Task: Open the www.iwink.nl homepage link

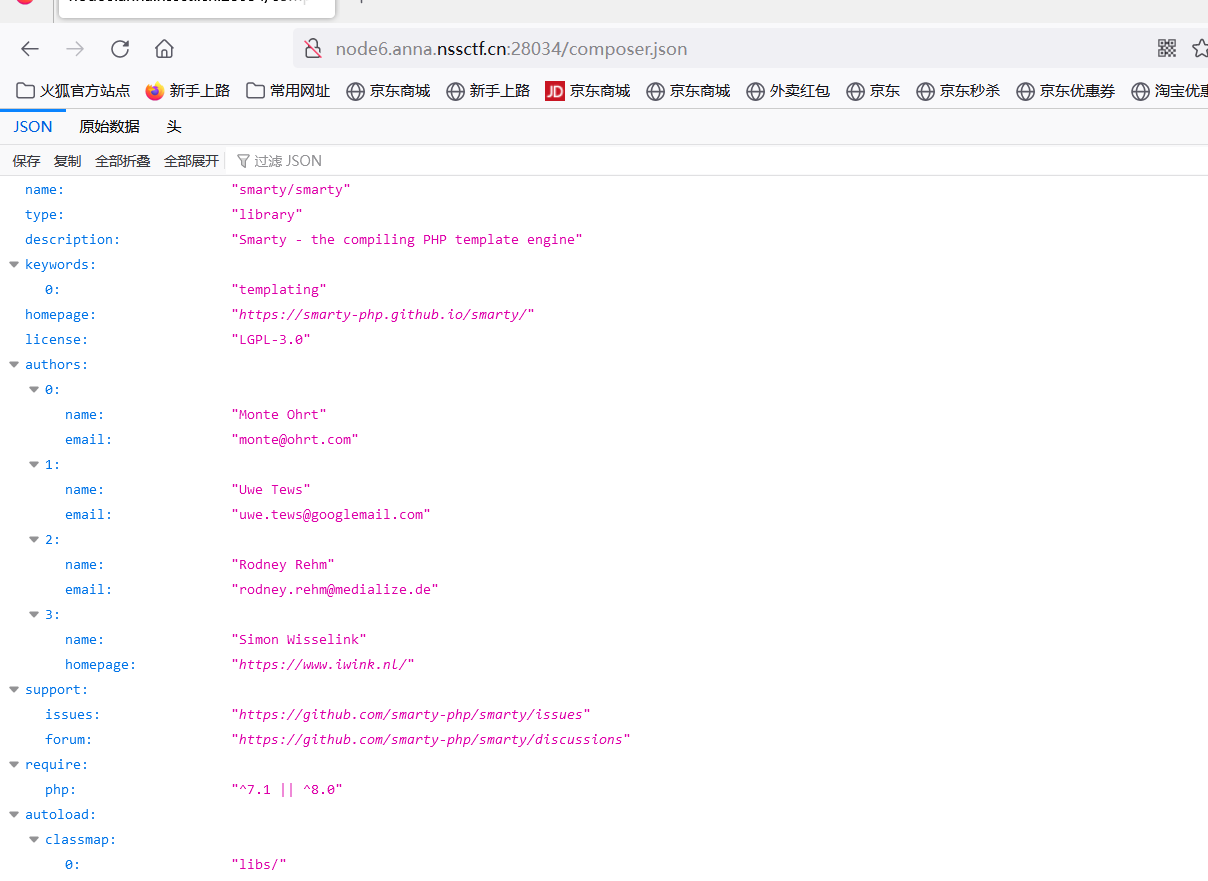Action: pos(323,665)
